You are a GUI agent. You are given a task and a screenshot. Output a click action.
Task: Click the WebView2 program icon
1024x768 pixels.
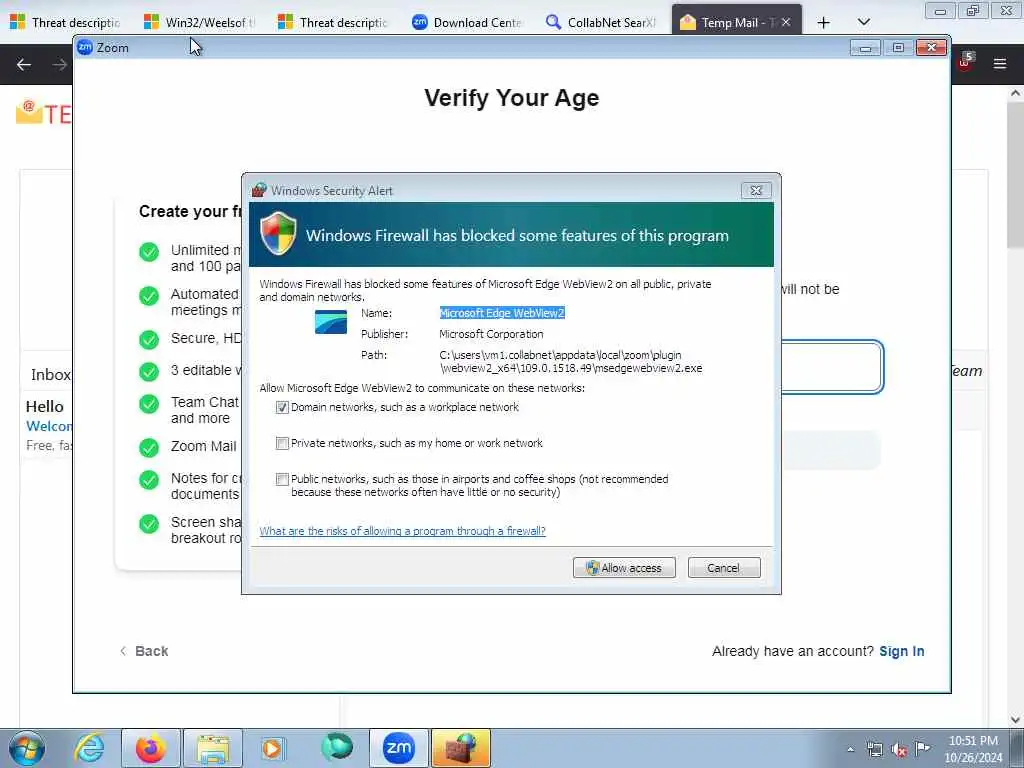(331, 322)
